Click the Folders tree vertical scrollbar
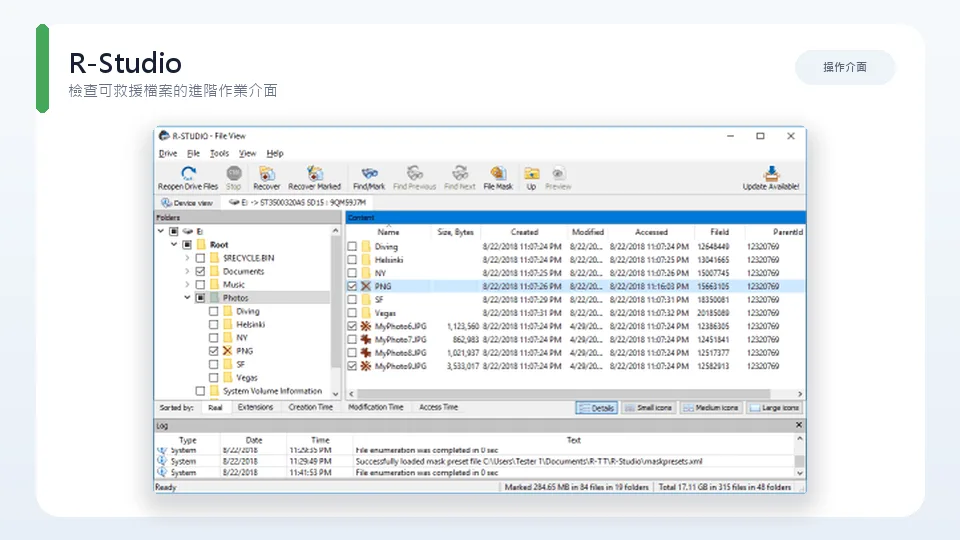Image resolution: width=960 pixels, height=540 pixels. pos(336,301)
